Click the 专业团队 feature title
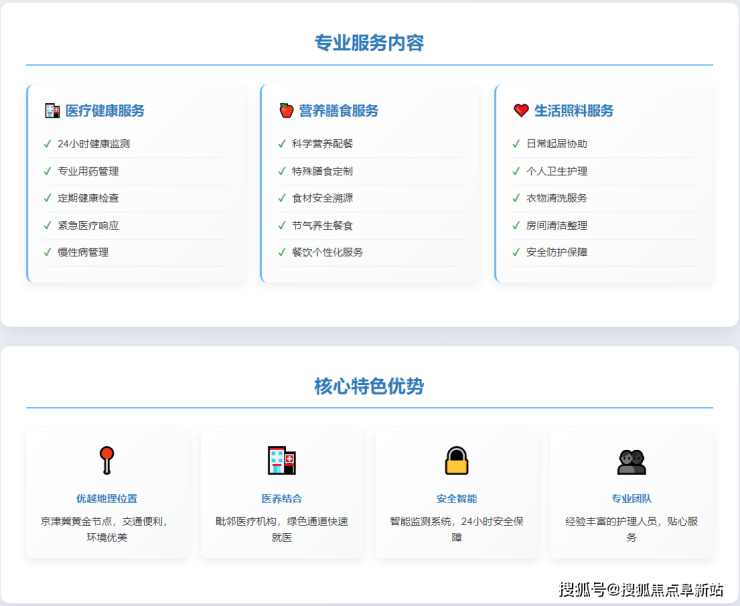This screenshot has height=606, width=740. pos(631,498)
